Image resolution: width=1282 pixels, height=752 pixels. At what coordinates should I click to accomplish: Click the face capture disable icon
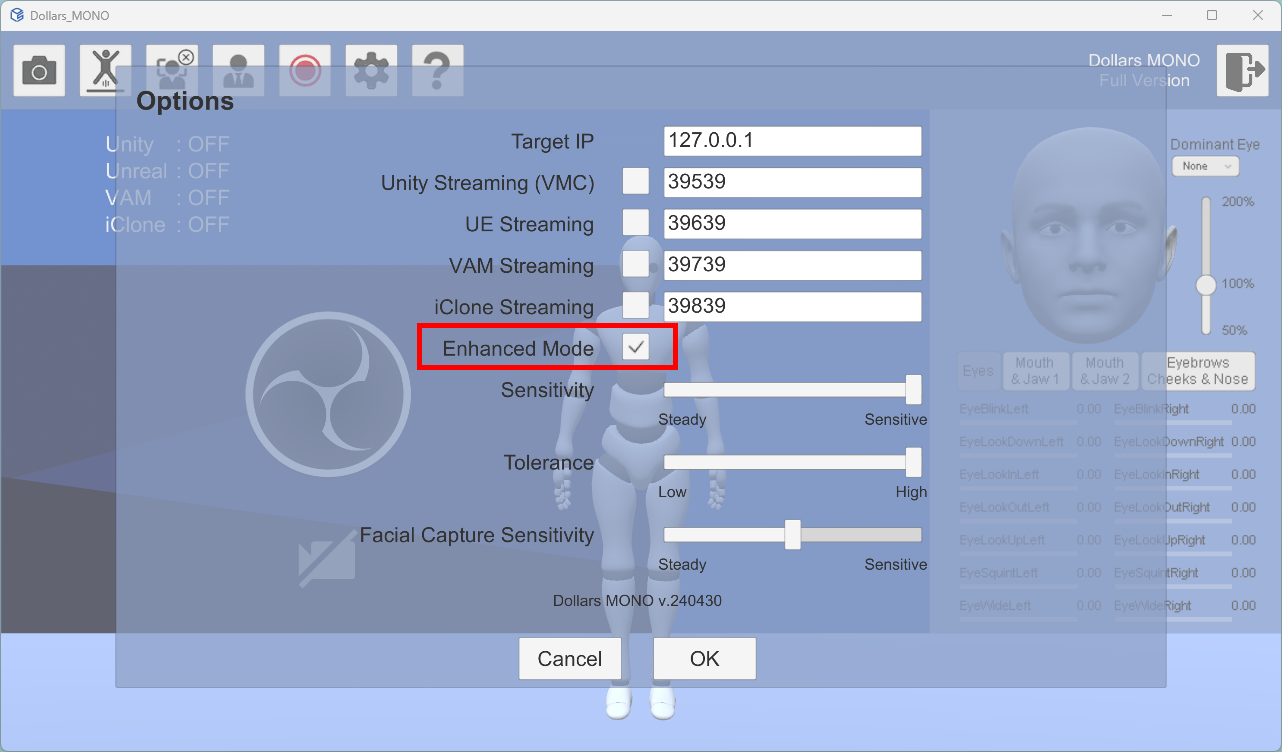(172, 71)
